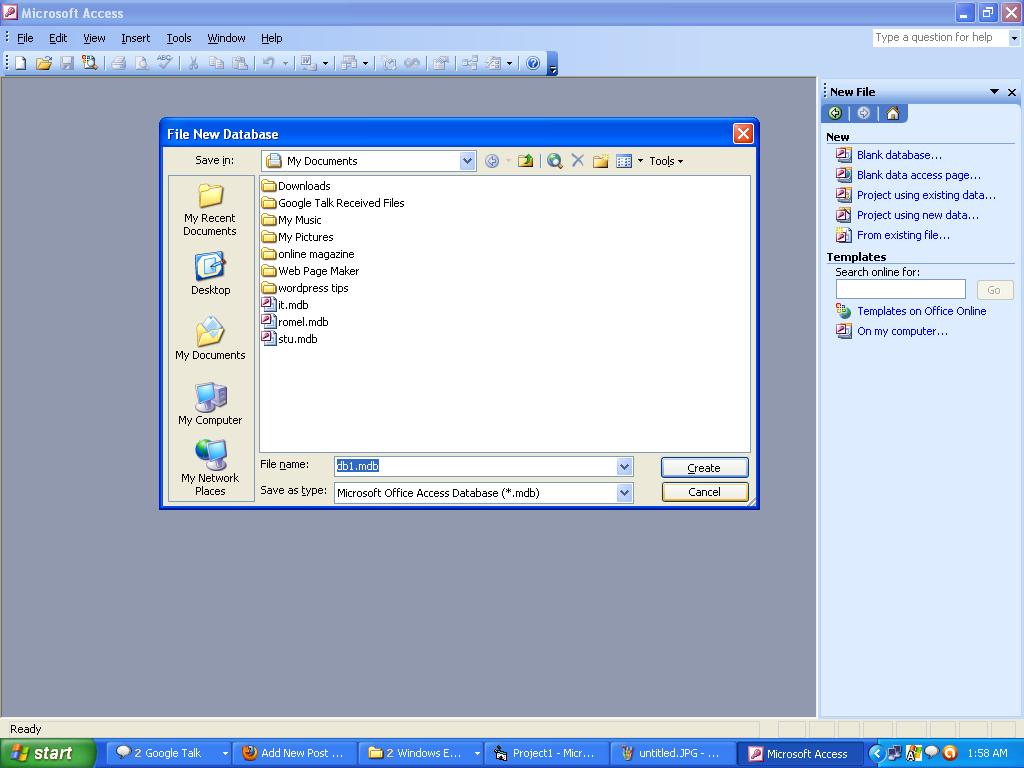Open the File menu
1024x768 pixels.
pyautogui.click(x=25, y=38)
